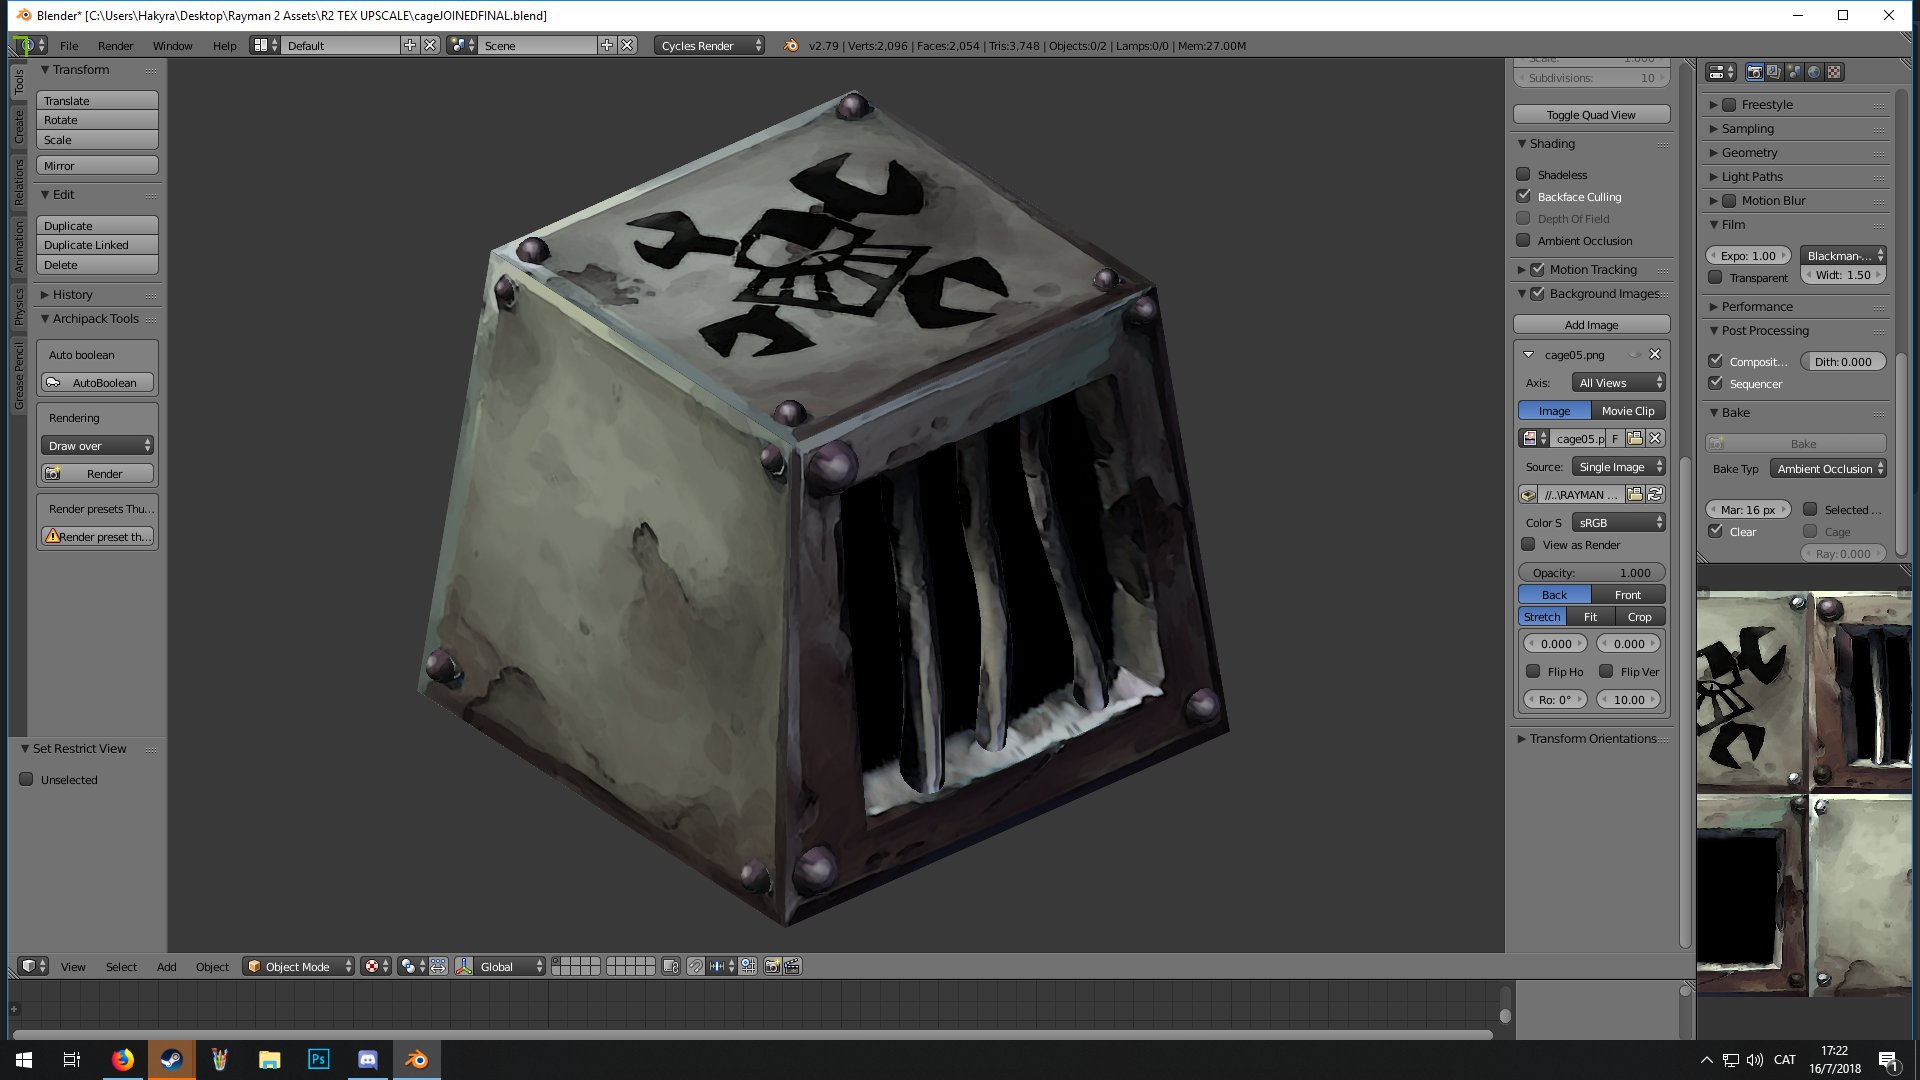
Task: Uncheck the Clear bake option
Action: [1715, 531]
